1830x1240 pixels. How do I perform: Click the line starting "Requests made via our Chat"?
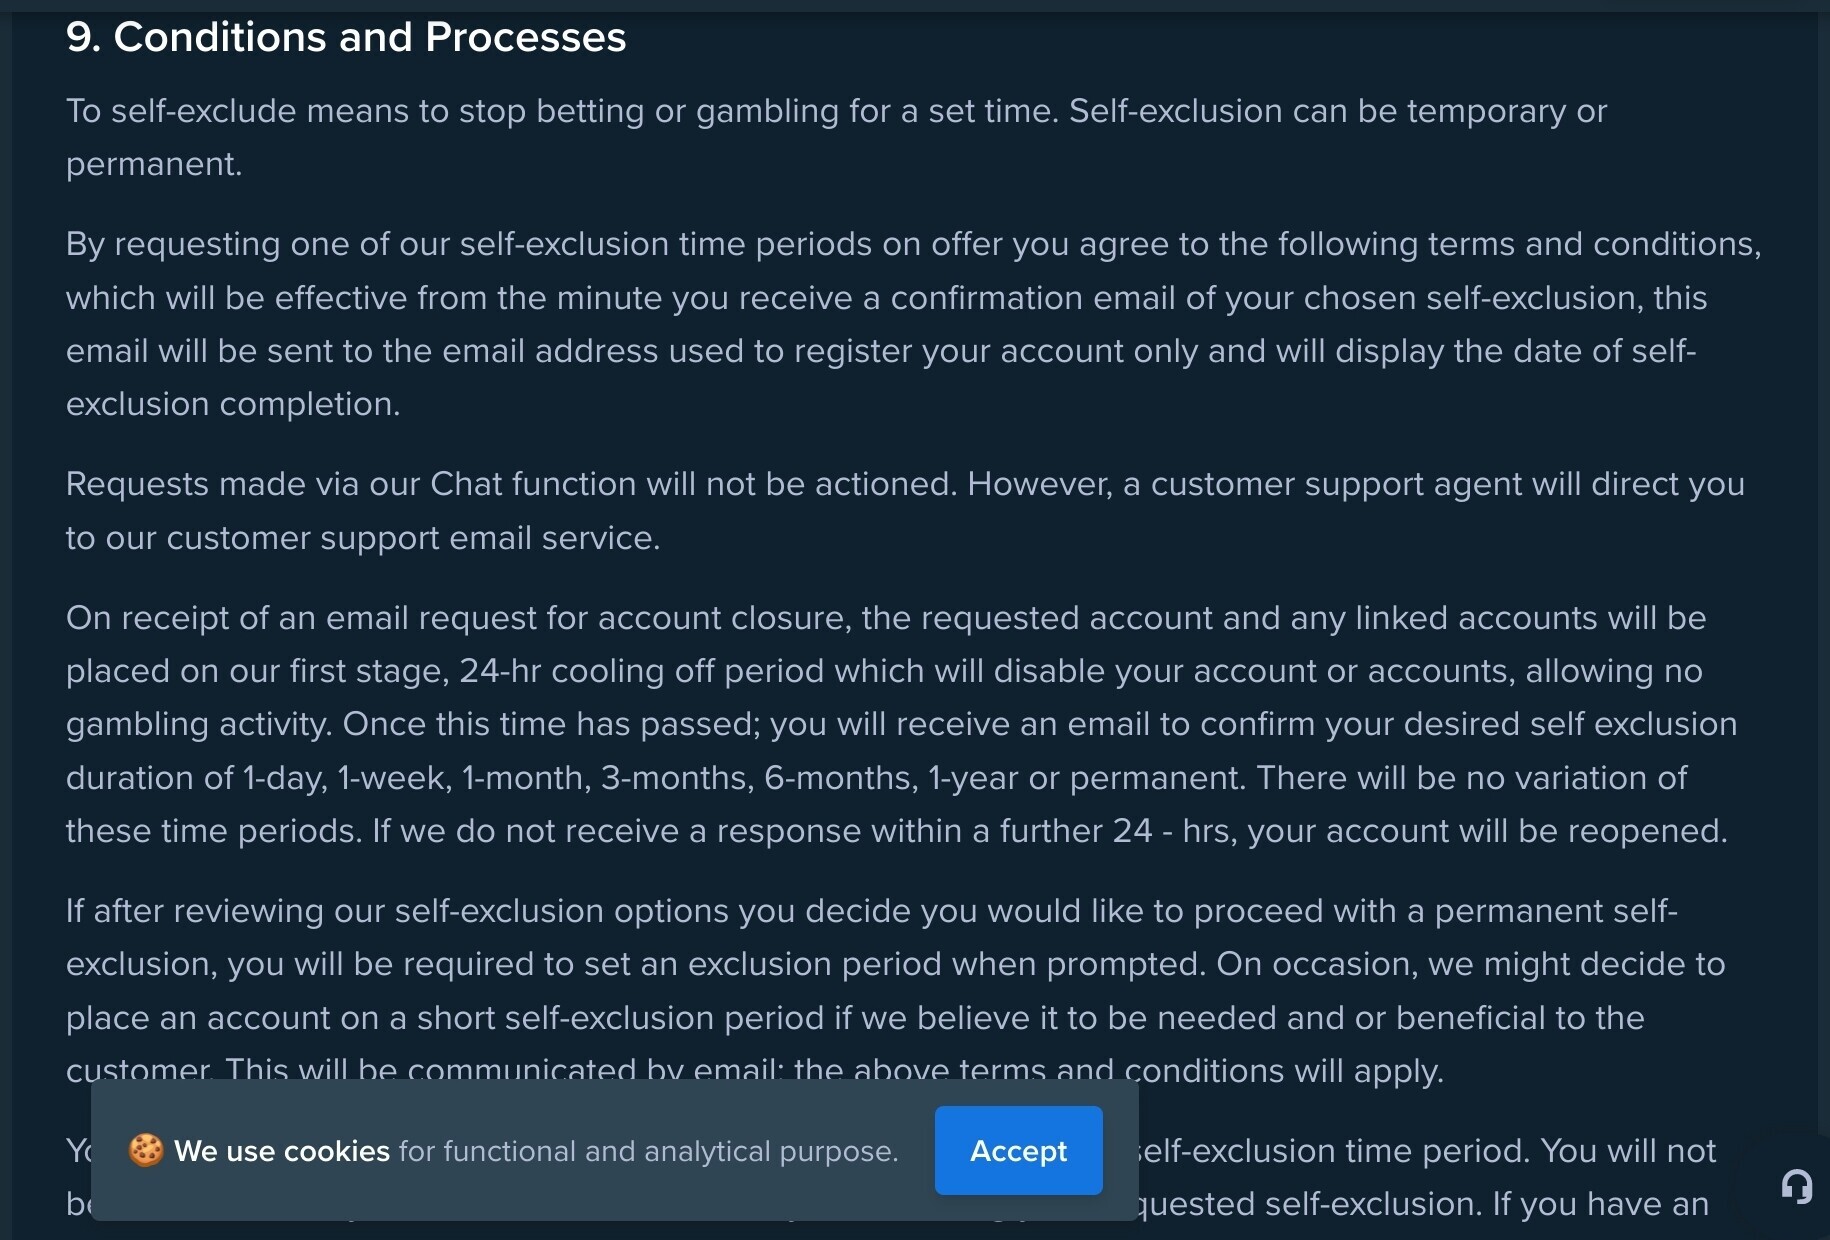905,484
